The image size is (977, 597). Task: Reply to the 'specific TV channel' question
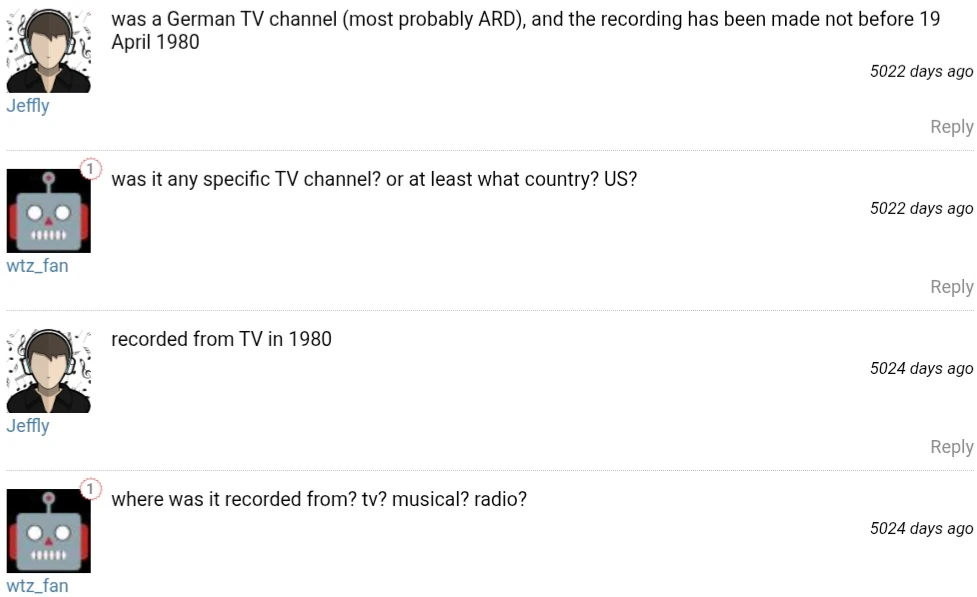951,287
